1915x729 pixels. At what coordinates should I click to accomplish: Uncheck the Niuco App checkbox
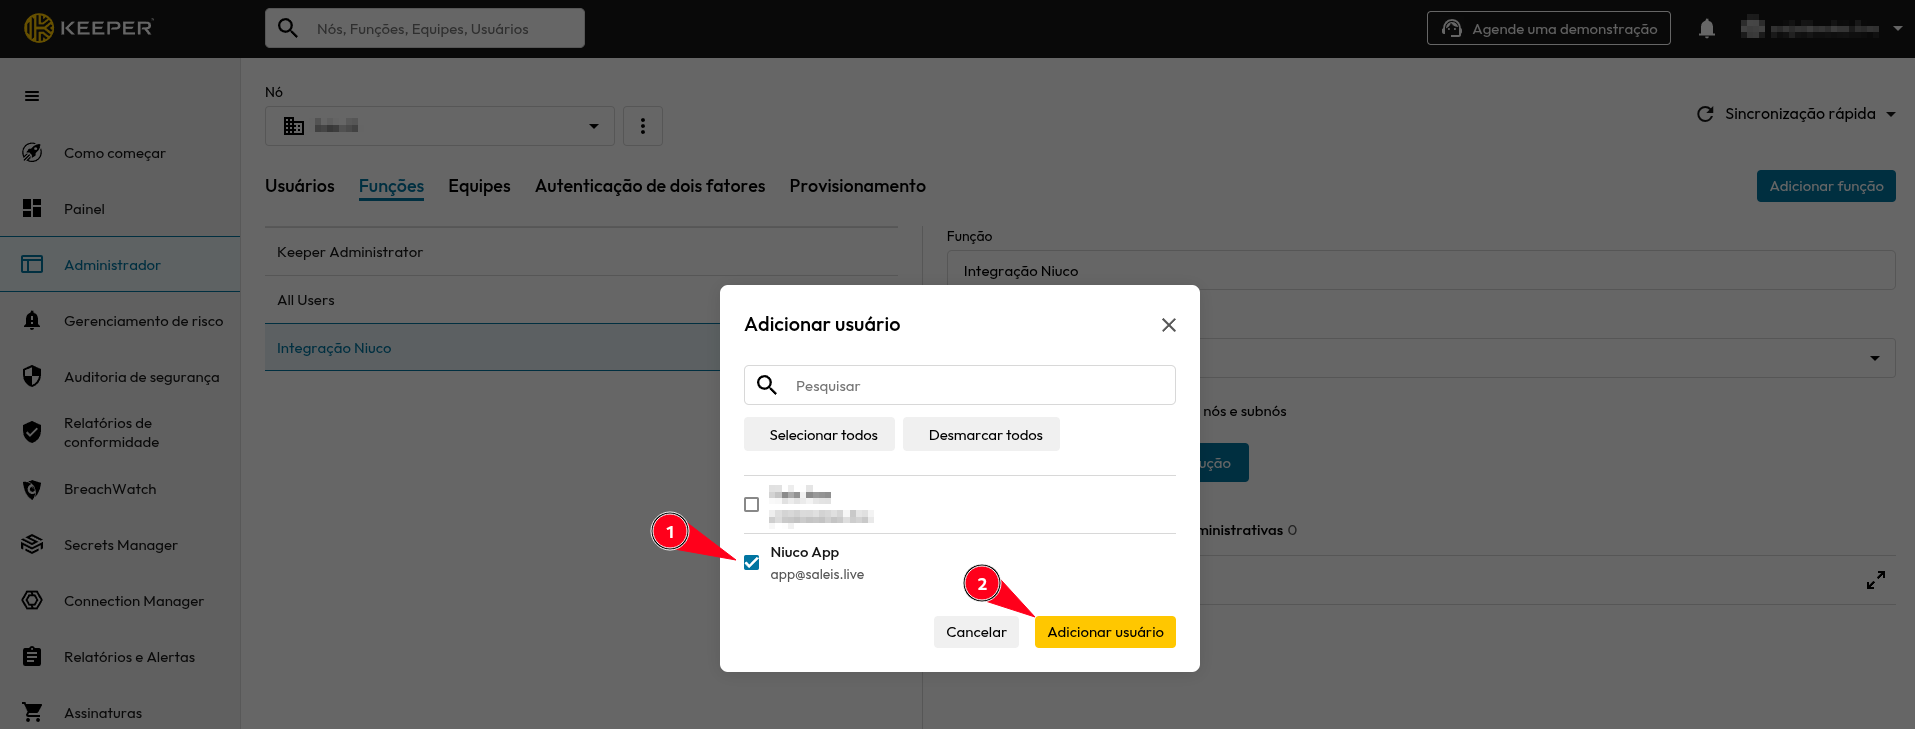pos(752,563)
